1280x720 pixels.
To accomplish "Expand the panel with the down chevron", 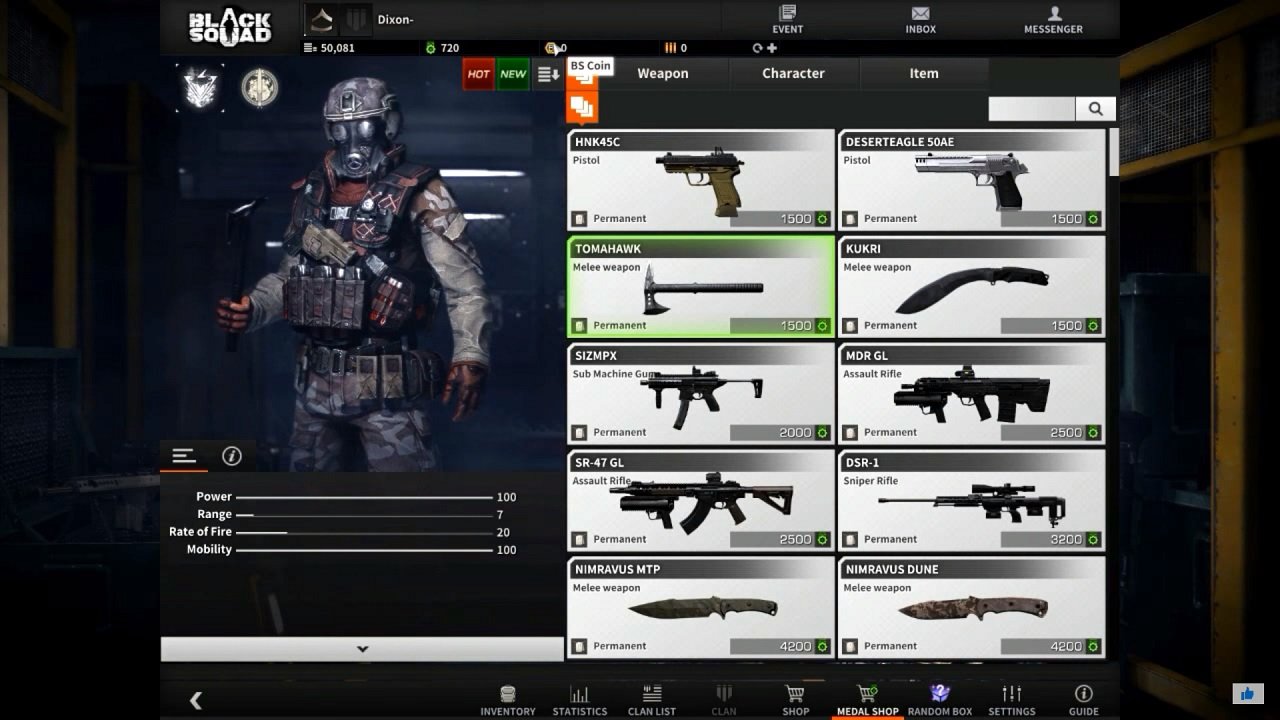I will pyautogui.click(x=362, y=649).
